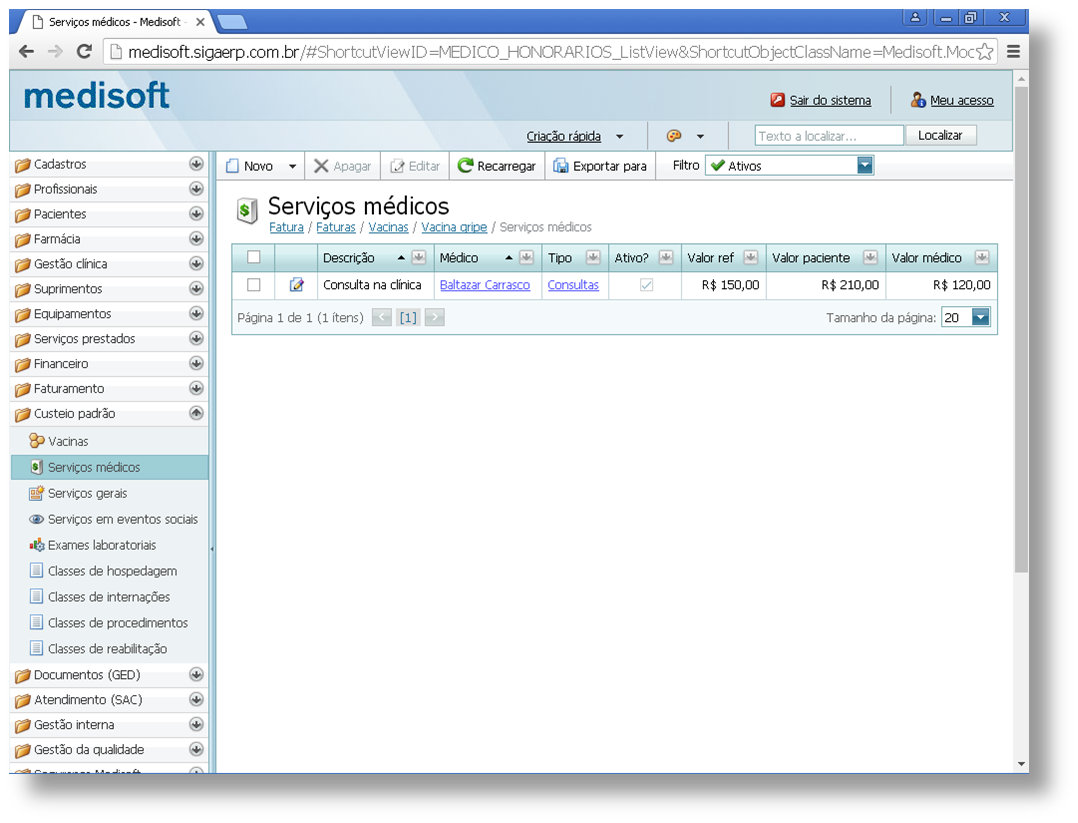Go to Vacina gripe breadcrumb link
The width and height of the screenshot is (1078, 823).
454,227
